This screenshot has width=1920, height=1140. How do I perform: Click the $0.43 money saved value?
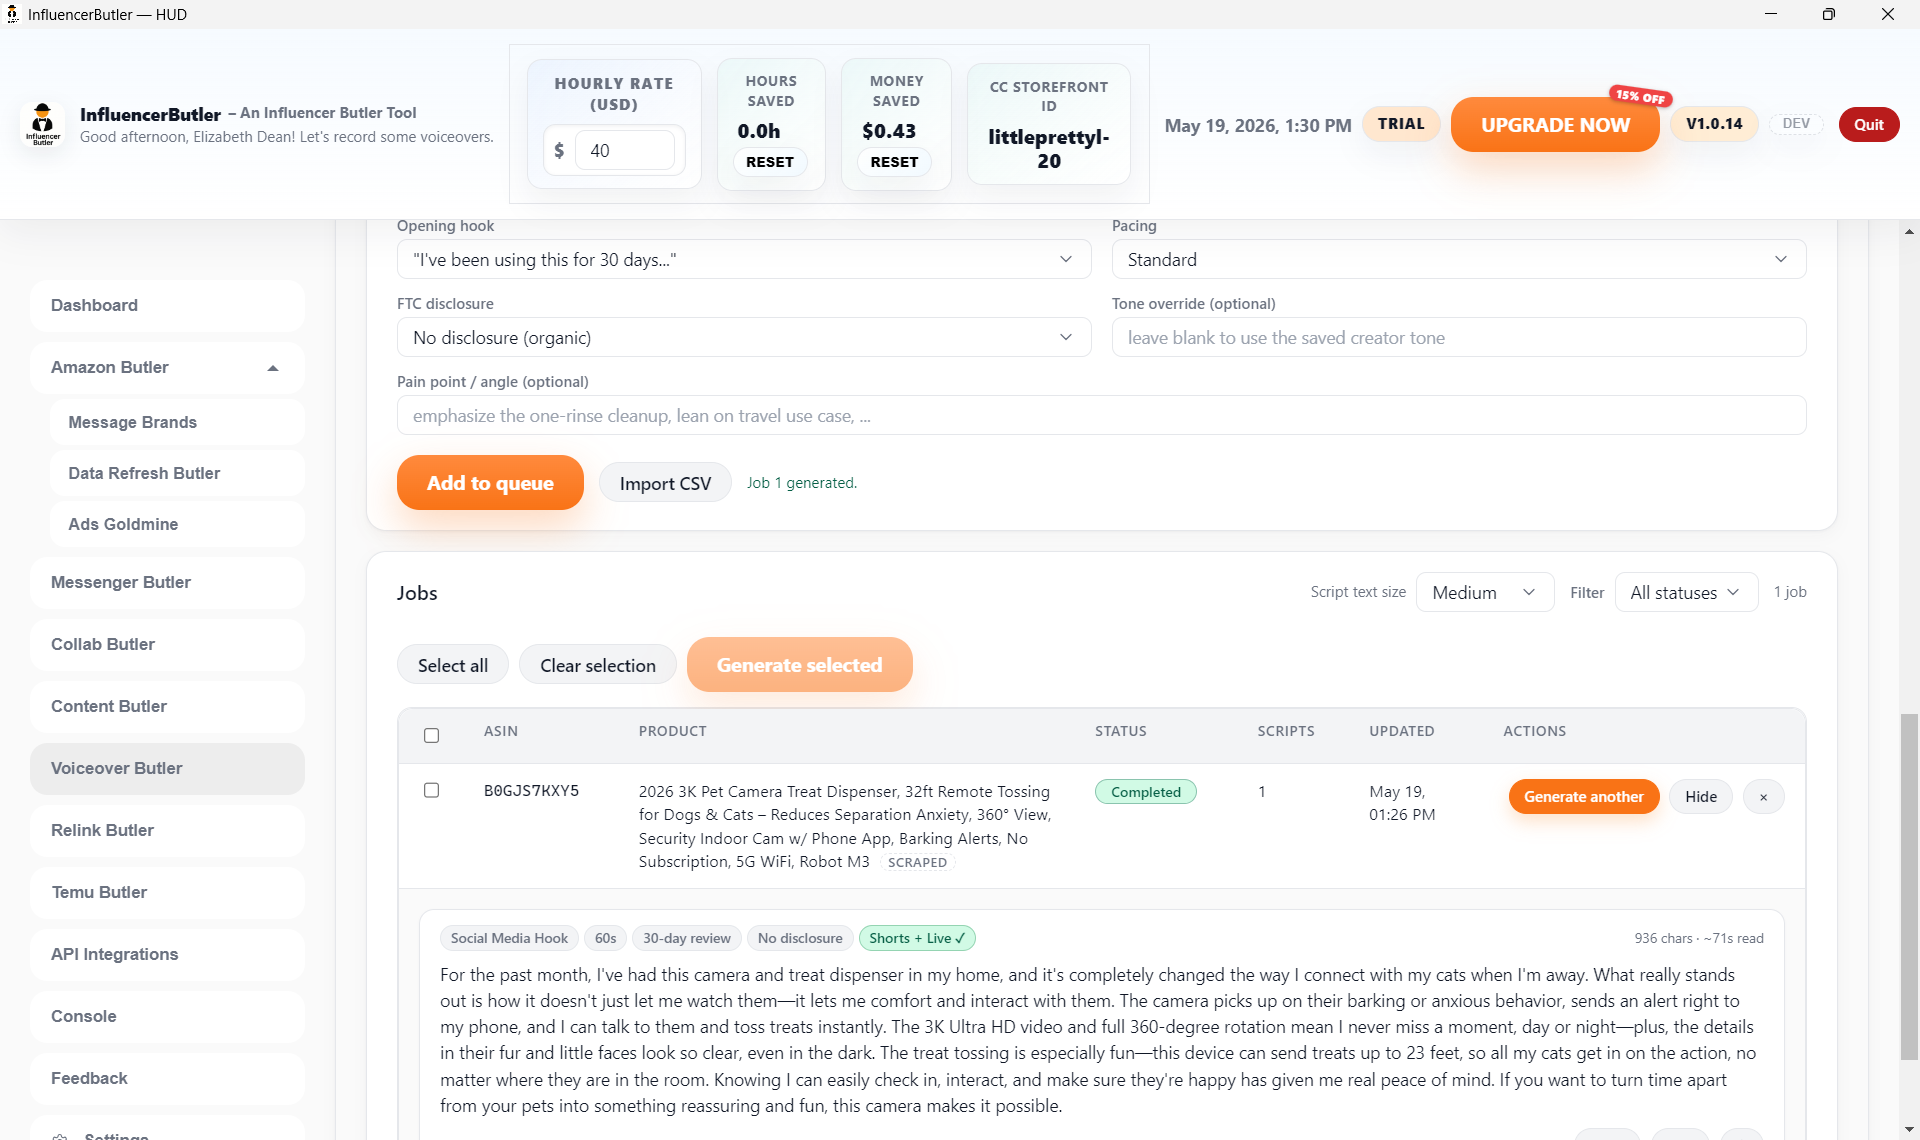tap(888, 131)
